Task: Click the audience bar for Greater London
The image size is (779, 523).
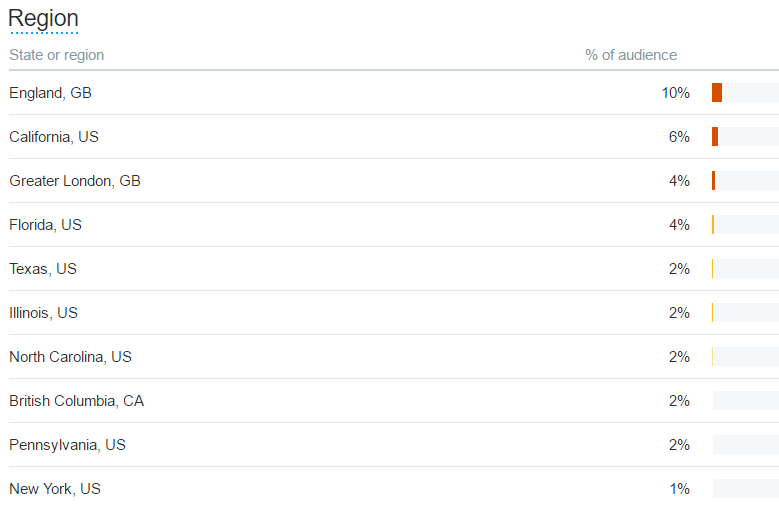Action: pos(745,181)
